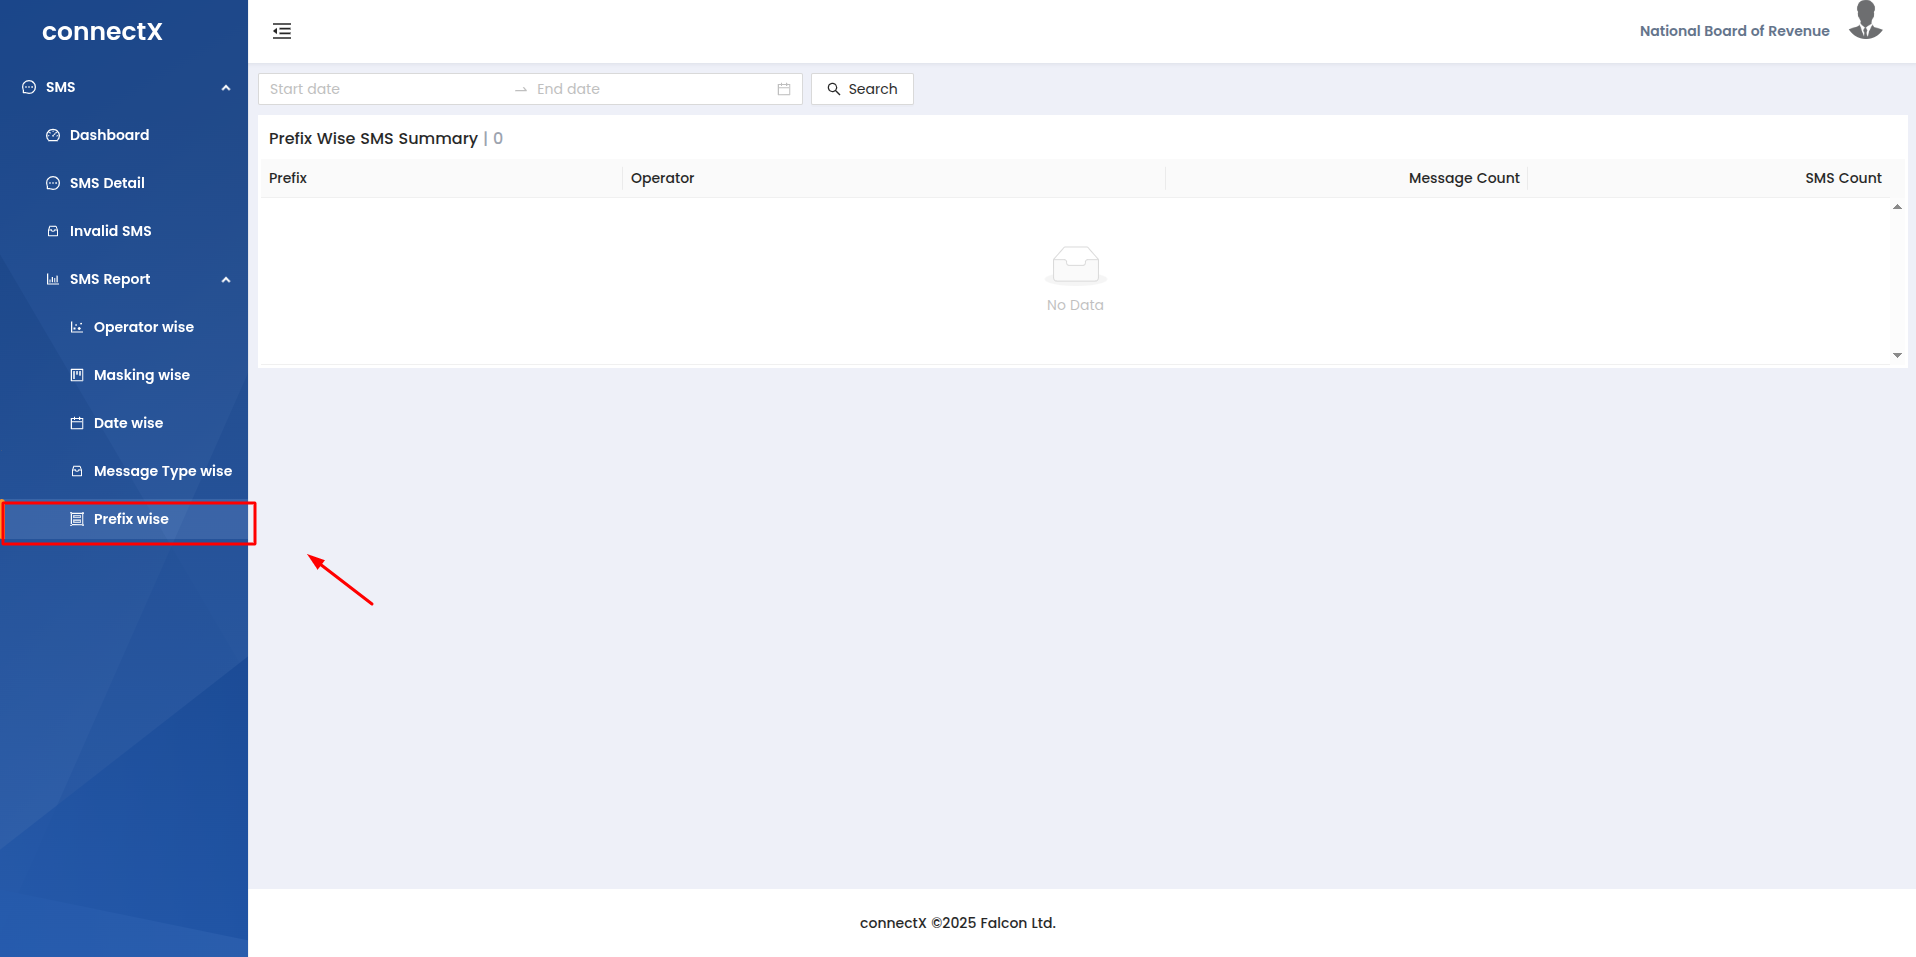The width and height of the screenshot is (1916, 957).
Task: Click the Masking wise icon
Action: click(77, 375)
